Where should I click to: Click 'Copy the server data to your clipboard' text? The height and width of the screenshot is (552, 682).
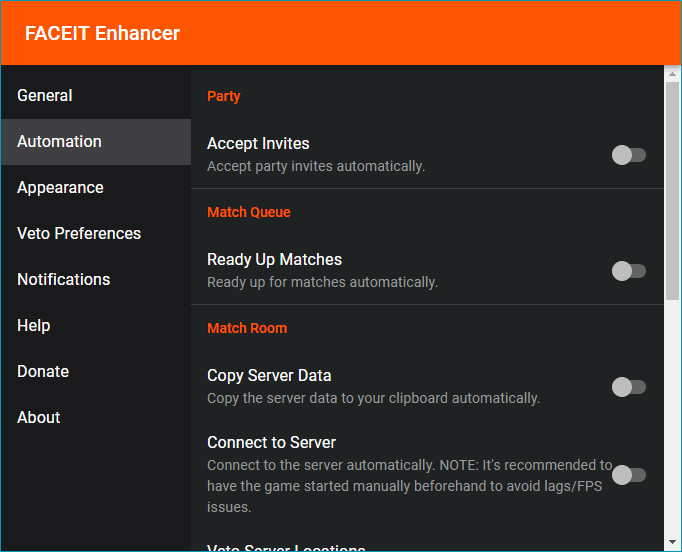374,398
